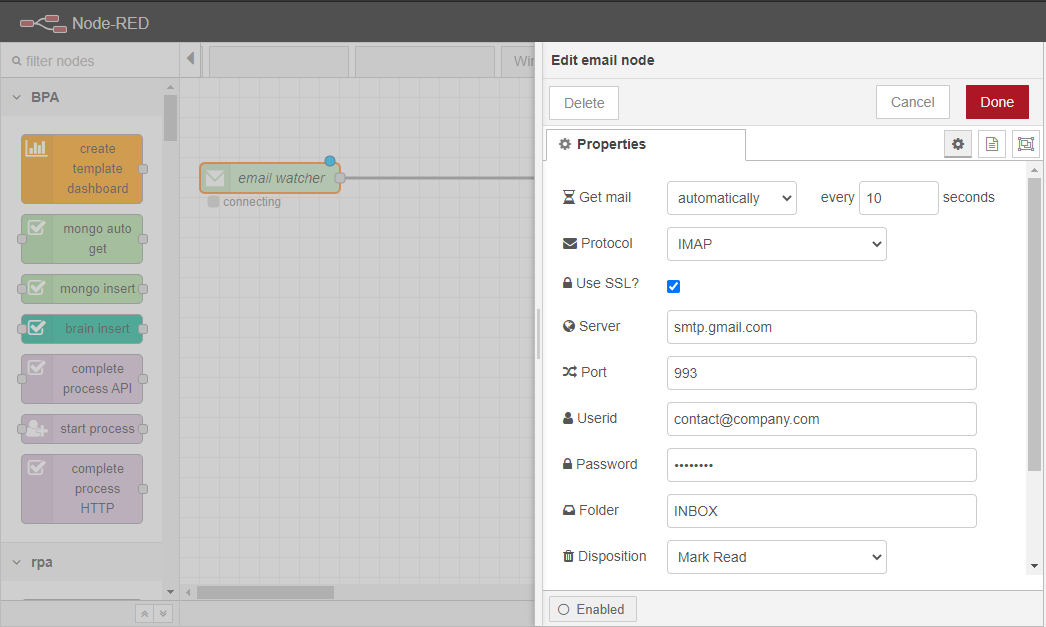Viewport: 1046px width, 627px height.
Task: Click create template dashboard chart icon
Action: tap(36, 148)
